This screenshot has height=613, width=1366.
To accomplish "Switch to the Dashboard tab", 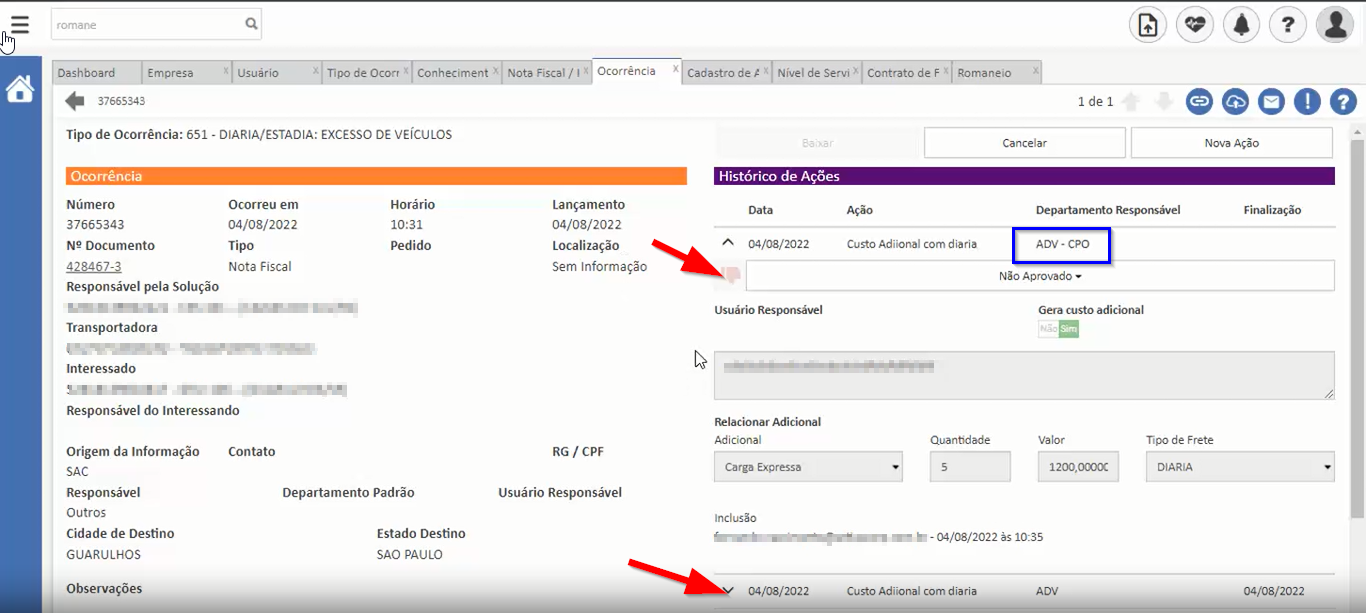I will coord(86,73).
